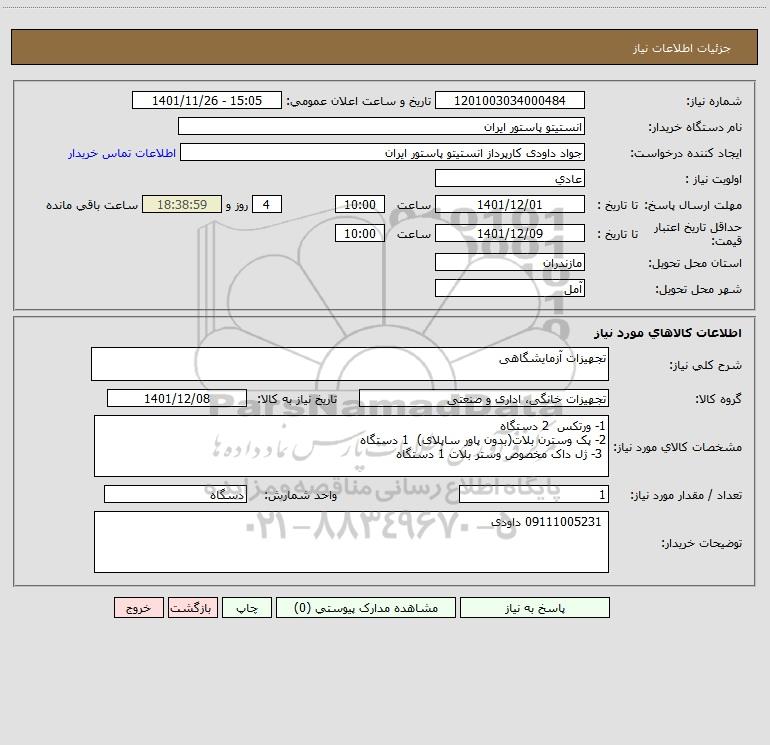Click the delivery city field آمل
The height and width of the screenshot is (745, 770).
[510, 288]
